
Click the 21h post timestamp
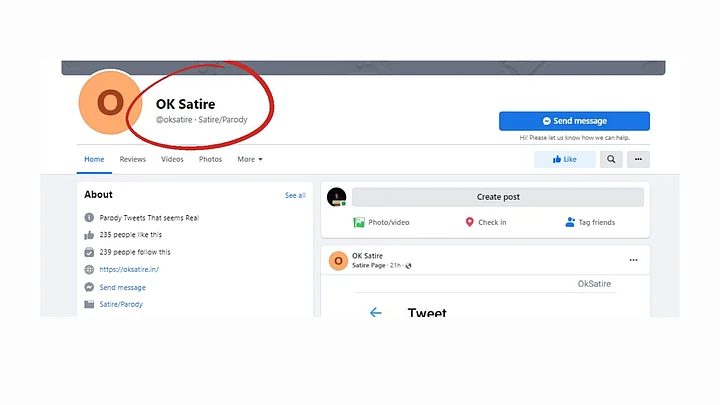395,265
